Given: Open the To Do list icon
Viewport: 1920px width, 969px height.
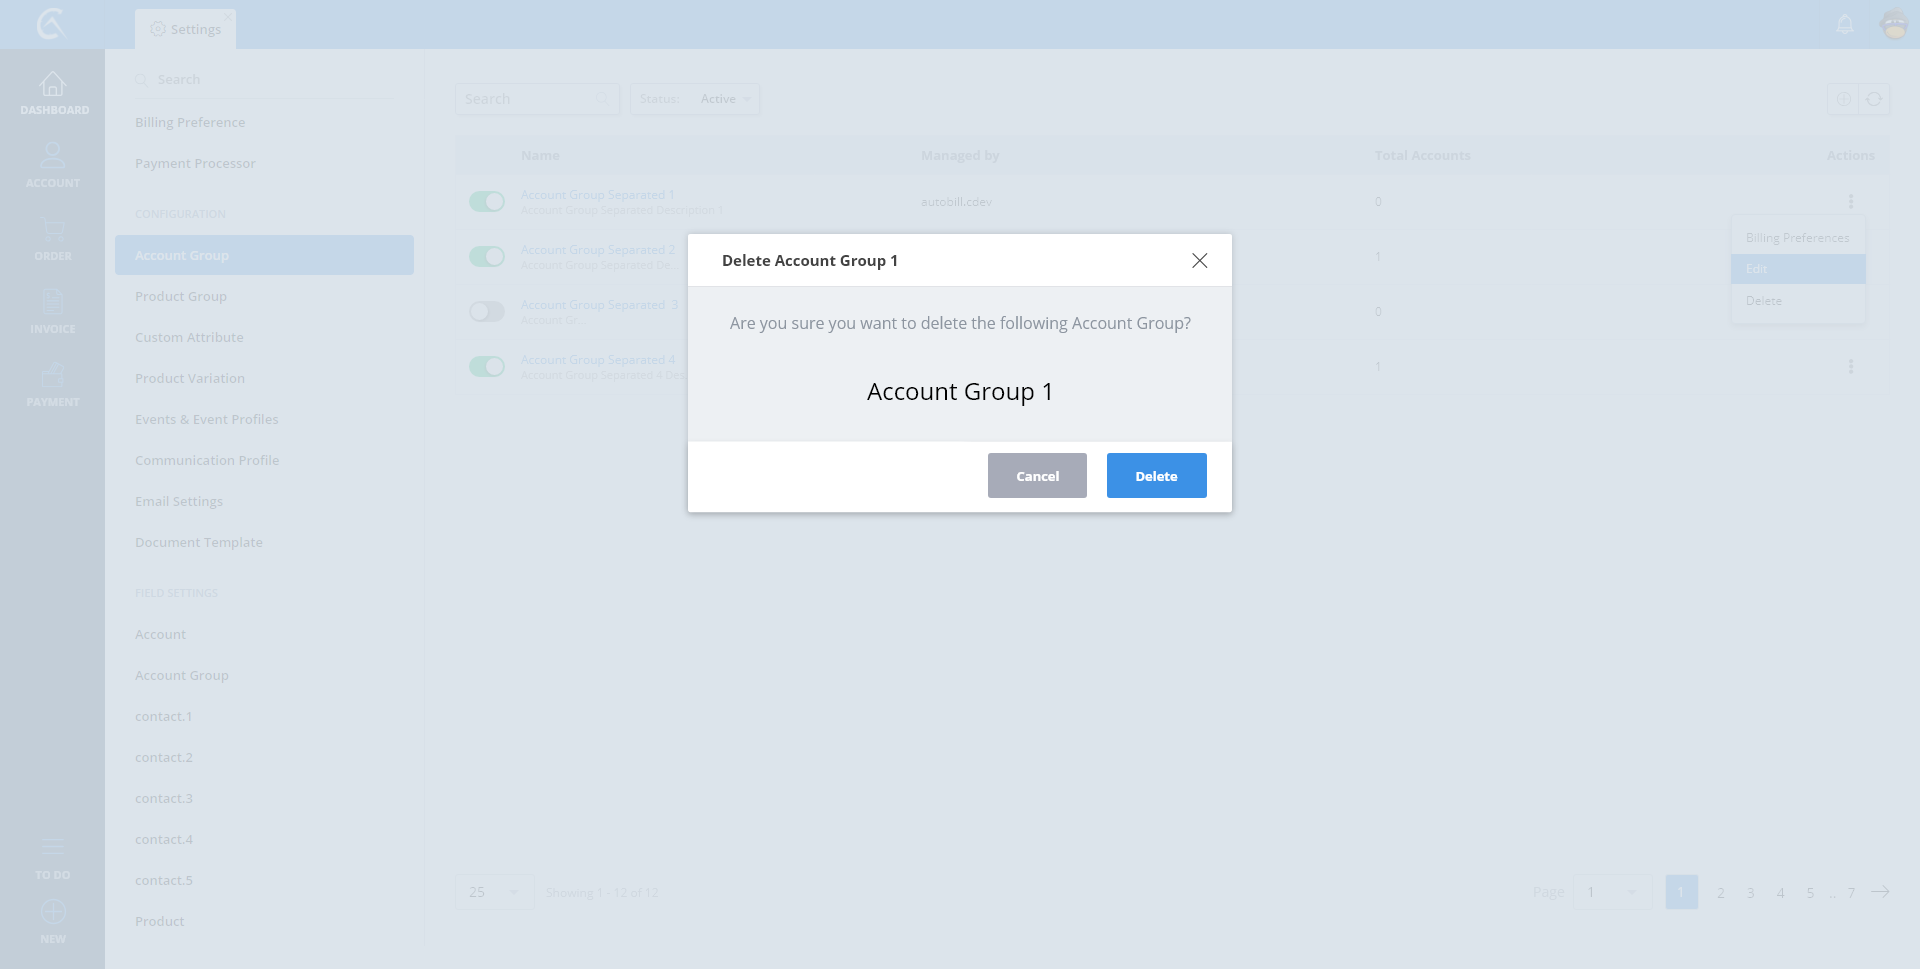Looking at the screenshot, I should (52, 848).
